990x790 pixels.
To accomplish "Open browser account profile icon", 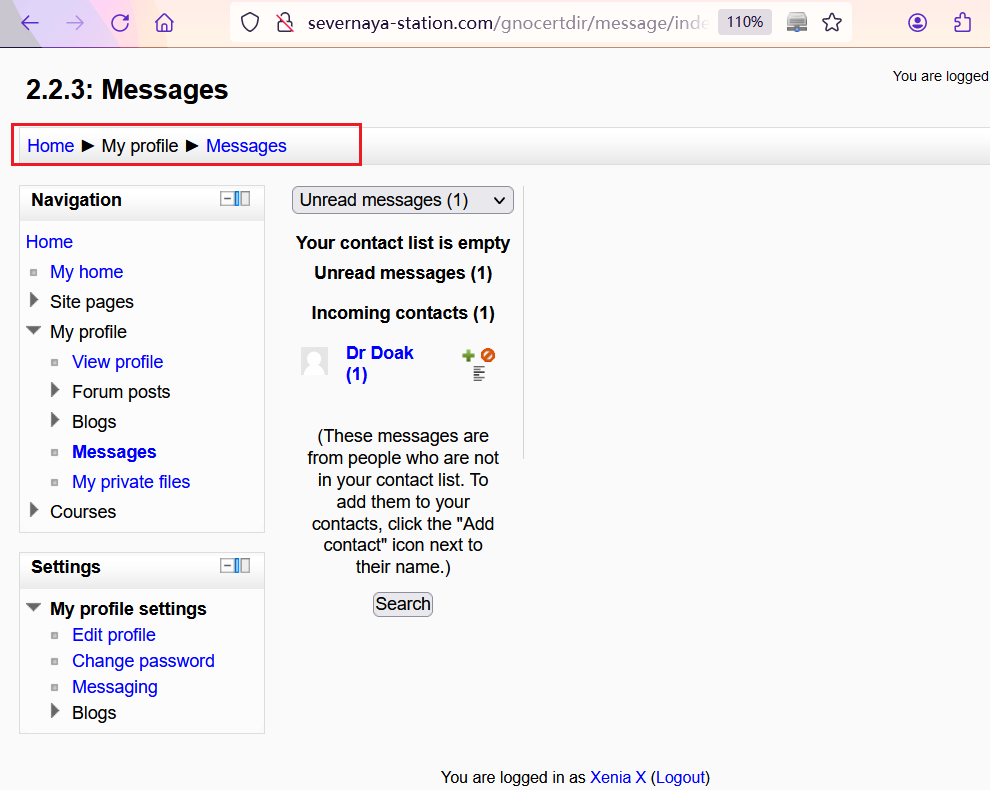I will [917, 23].
